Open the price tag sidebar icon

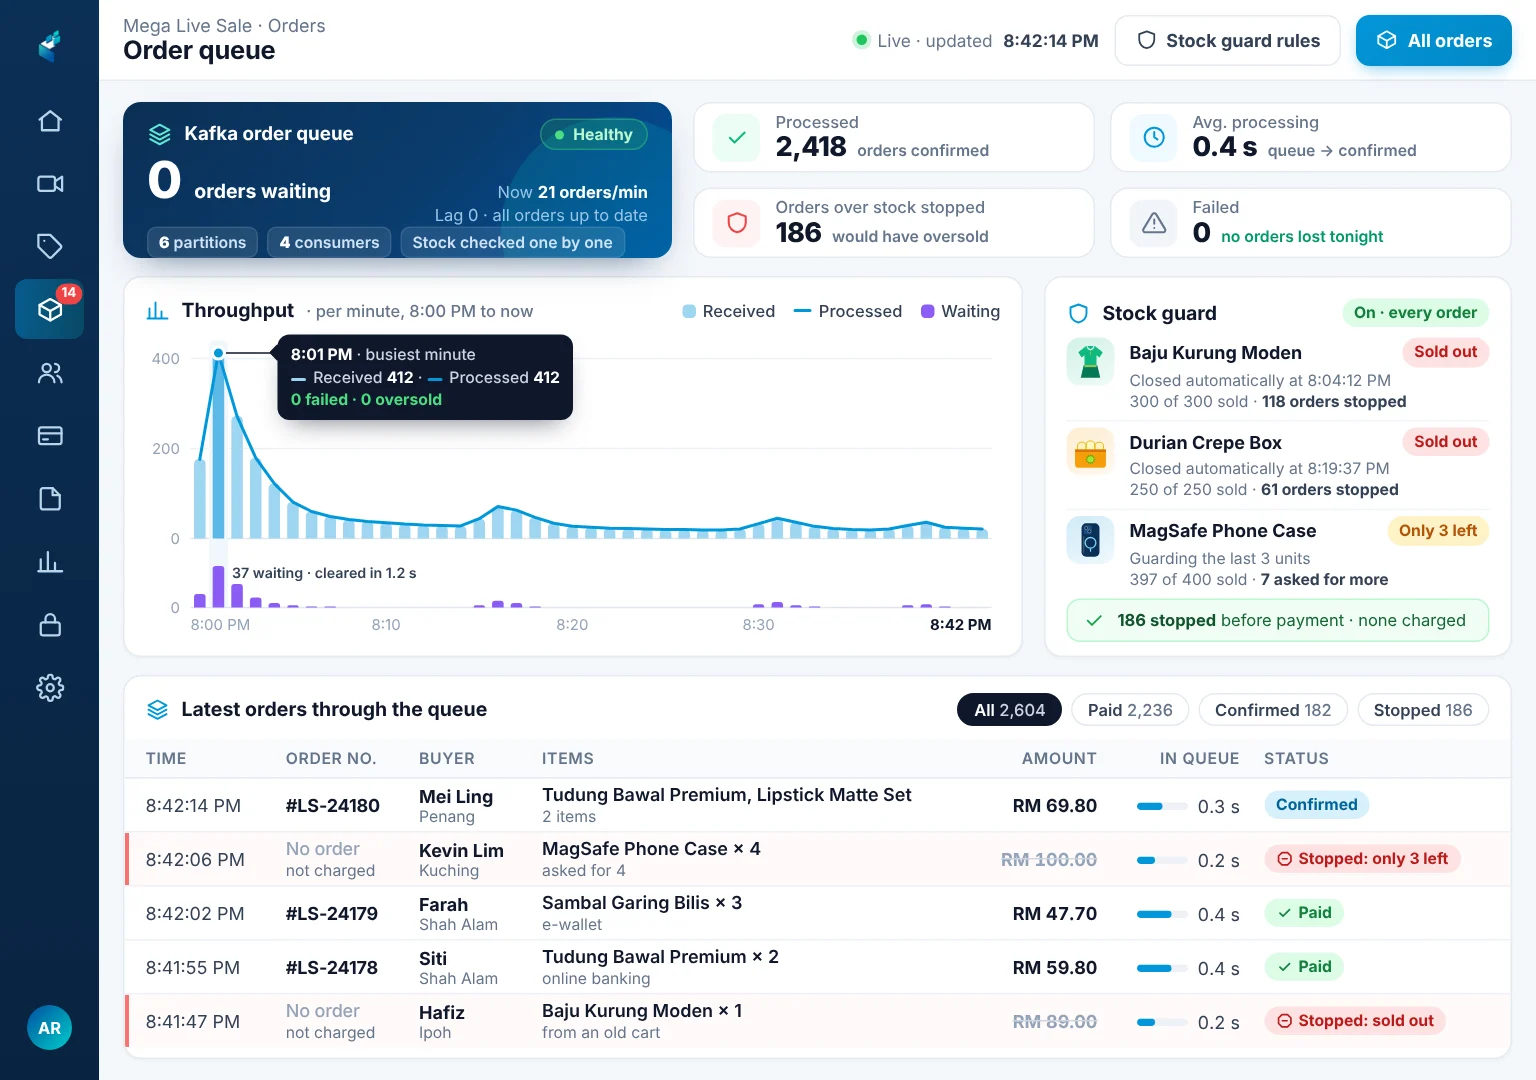[50, 246]
